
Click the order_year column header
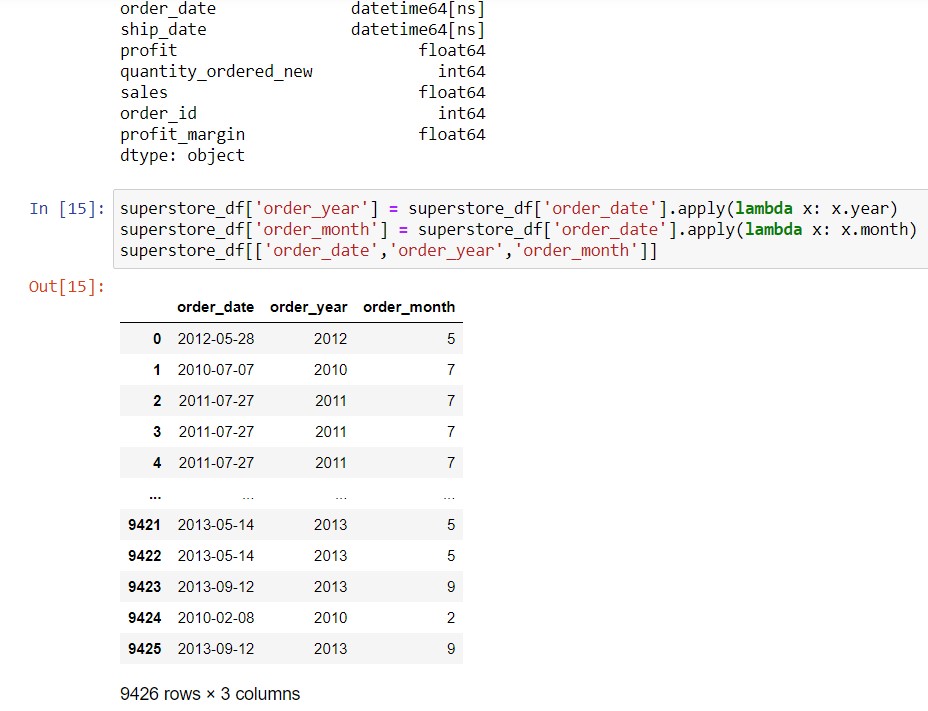[308, 307]
